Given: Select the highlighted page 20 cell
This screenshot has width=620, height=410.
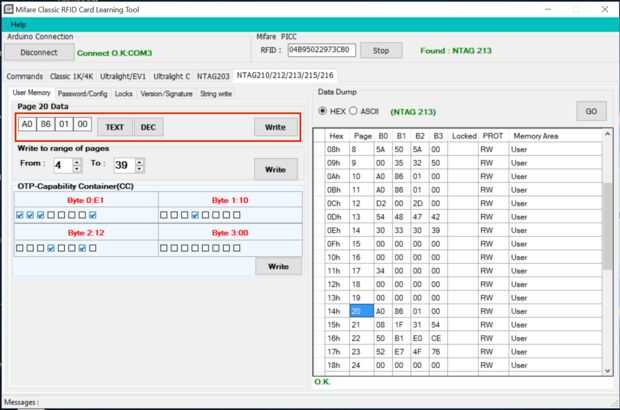Looking at the screenshot, I should (362, 311).
